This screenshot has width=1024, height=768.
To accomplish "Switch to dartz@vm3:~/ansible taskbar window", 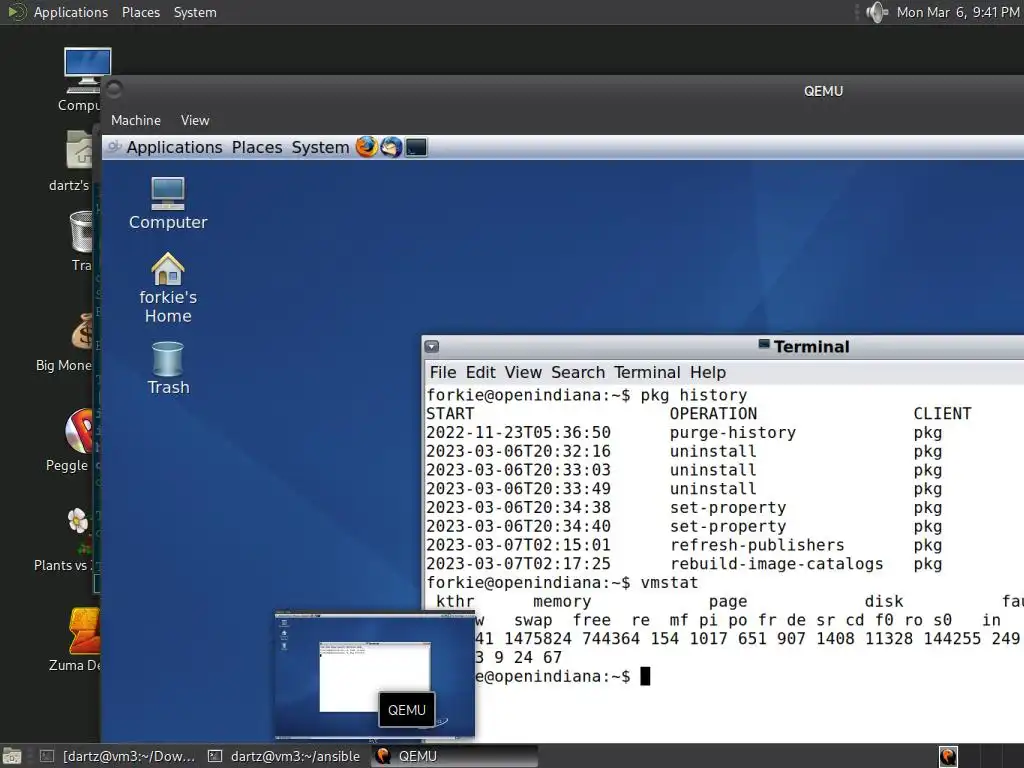I will (x=284, y=756).
